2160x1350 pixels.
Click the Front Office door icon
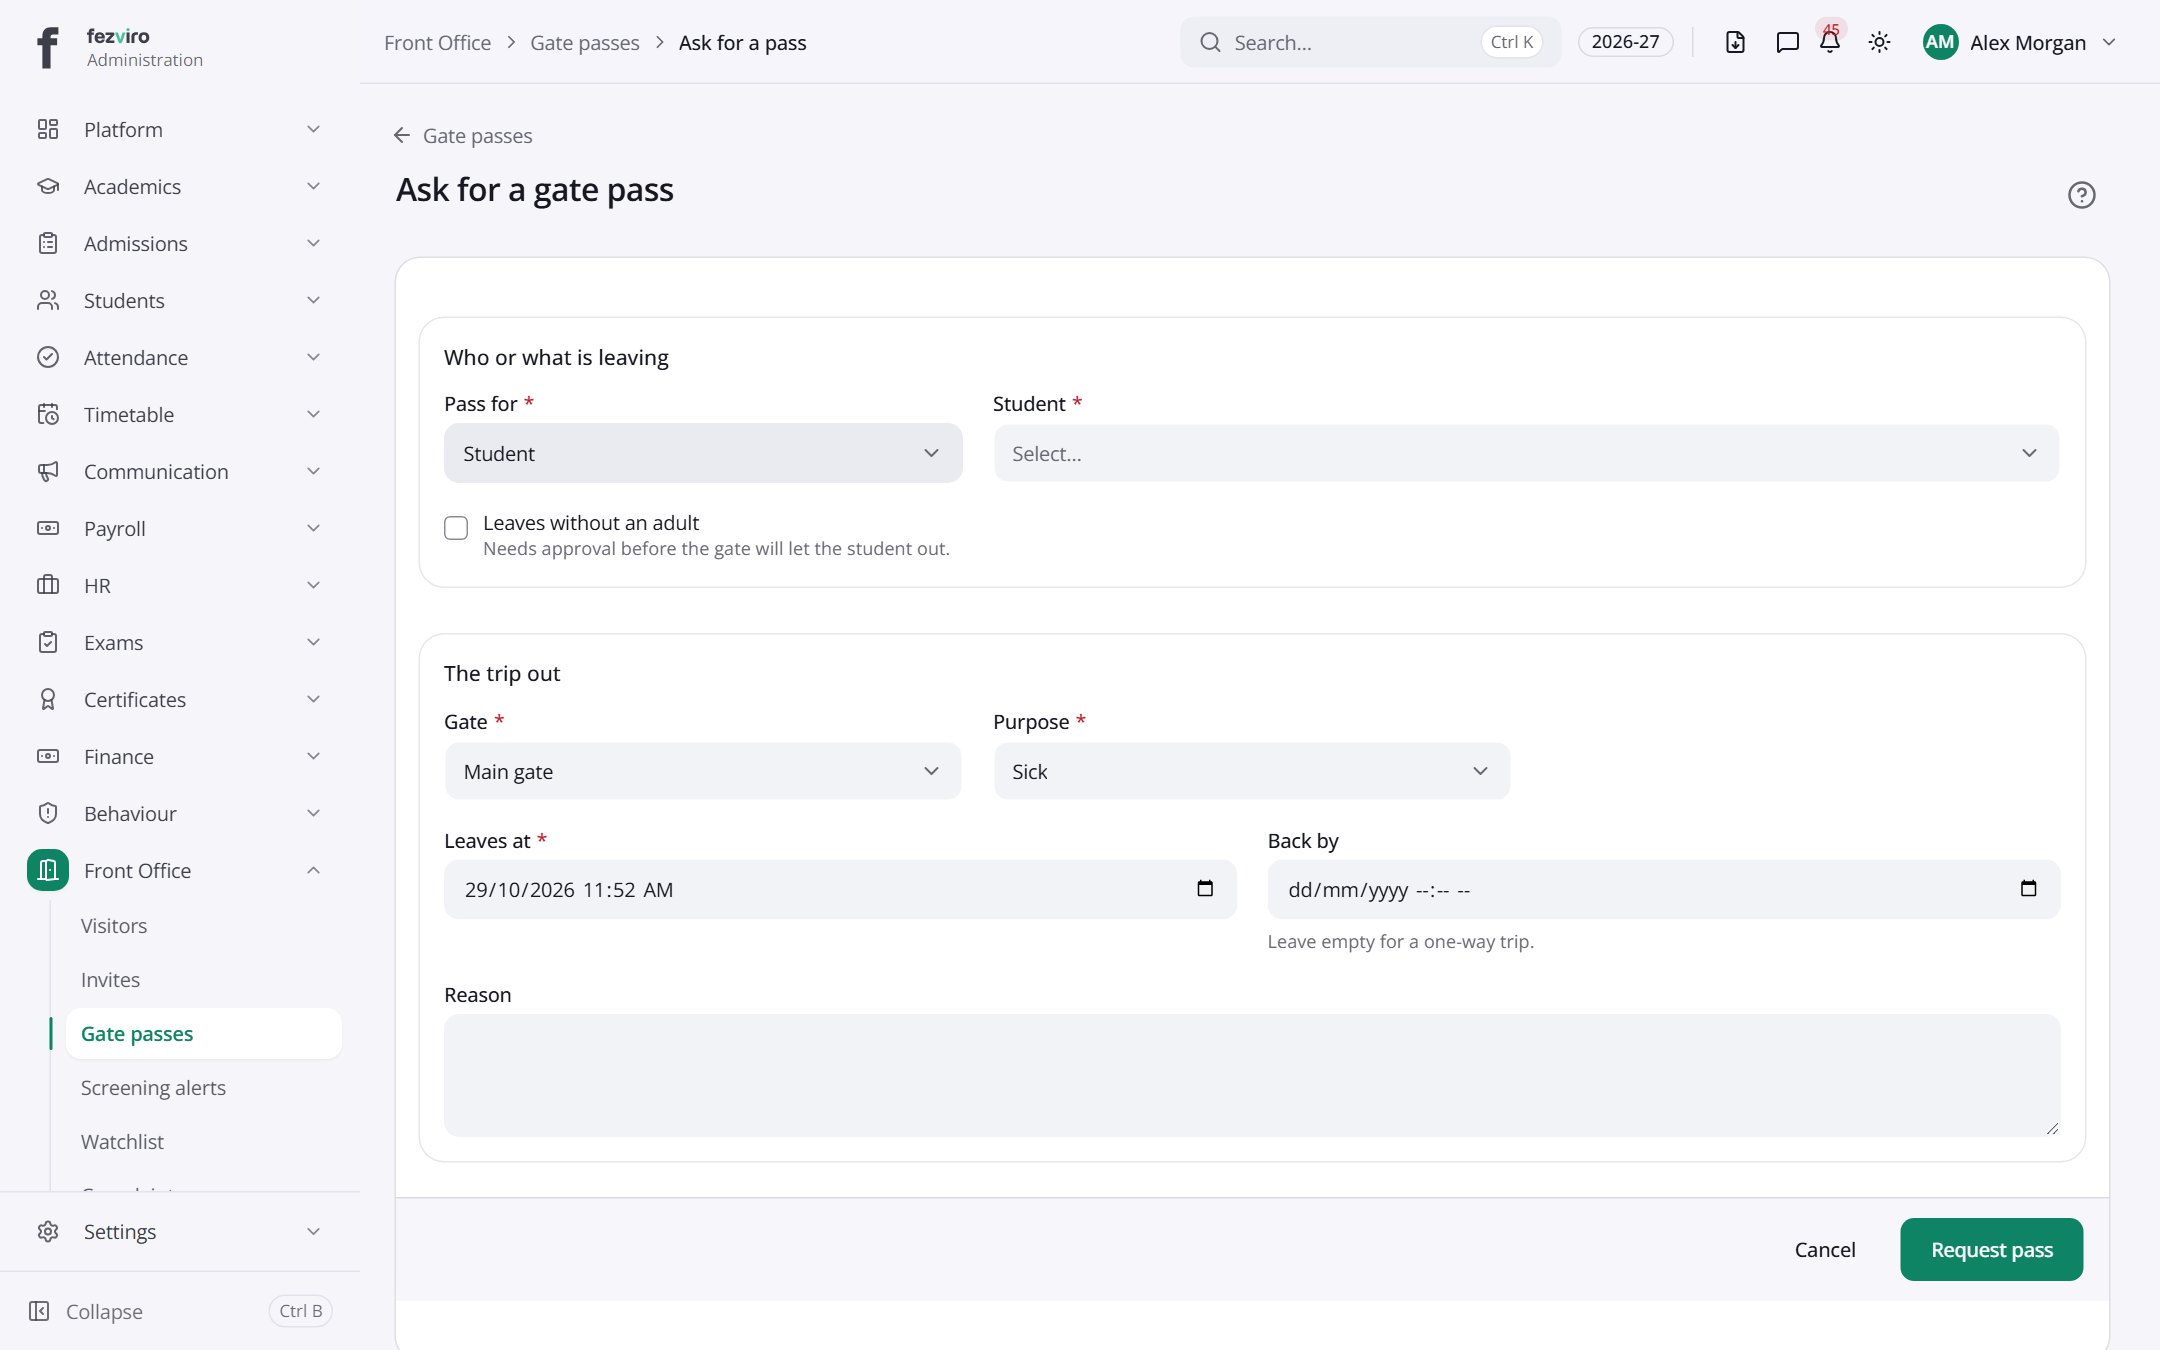click(48, 870)
